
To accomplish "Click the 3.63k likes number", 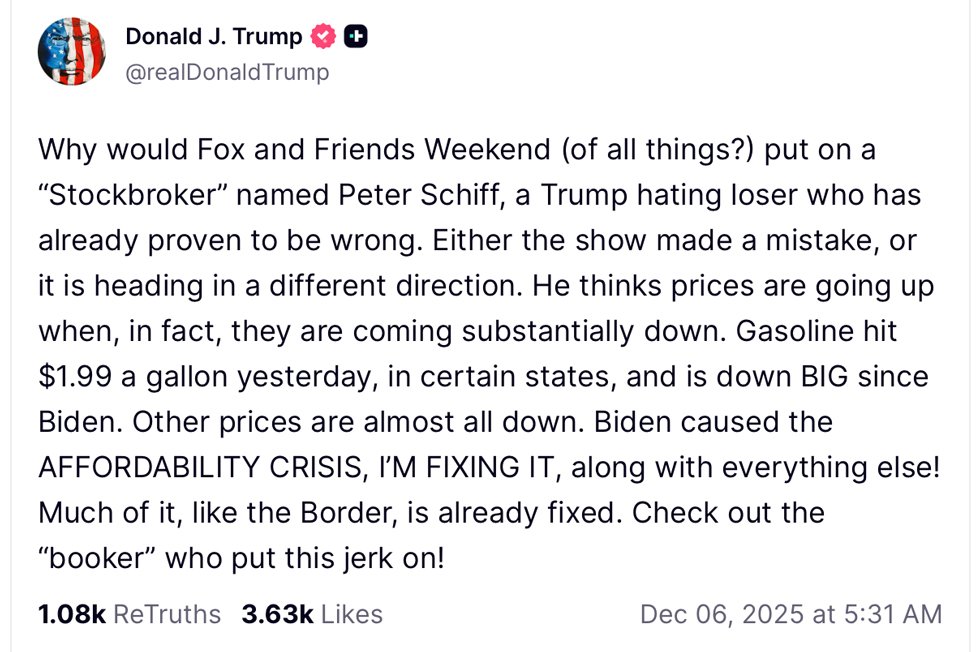I will click(273, 613).
